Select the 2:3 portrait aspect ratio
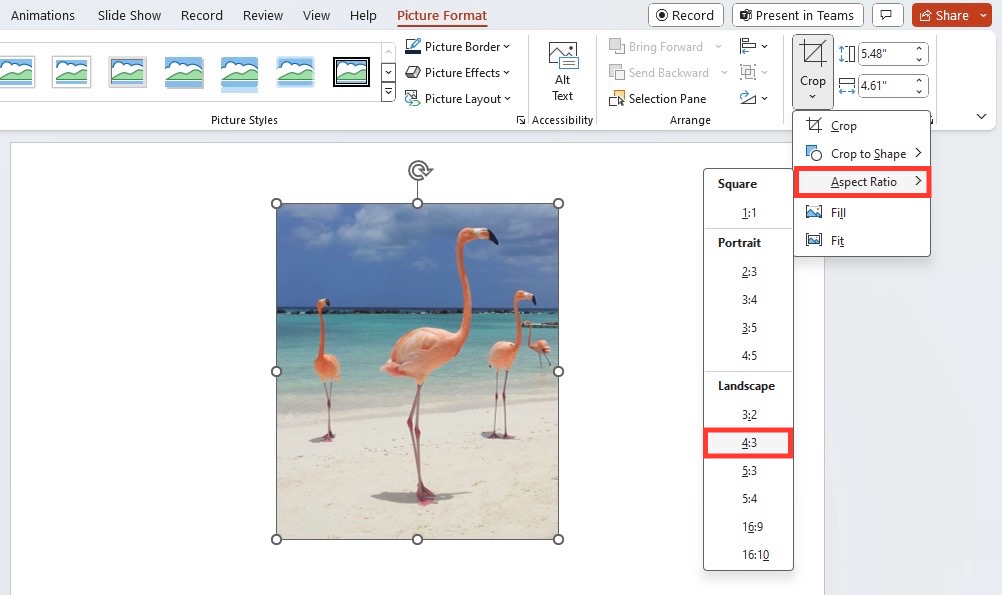This screenshot has width=1002, height=595. (748, 272)
